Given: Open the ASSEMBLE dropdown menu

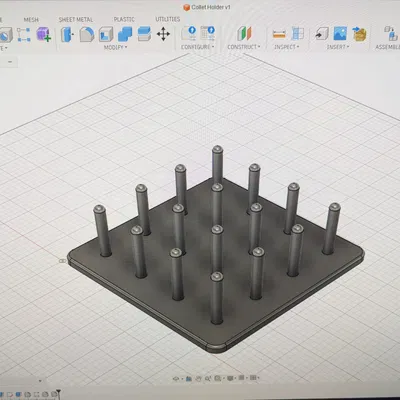Looking at the screenshot, I should click(x=388, y=47).
